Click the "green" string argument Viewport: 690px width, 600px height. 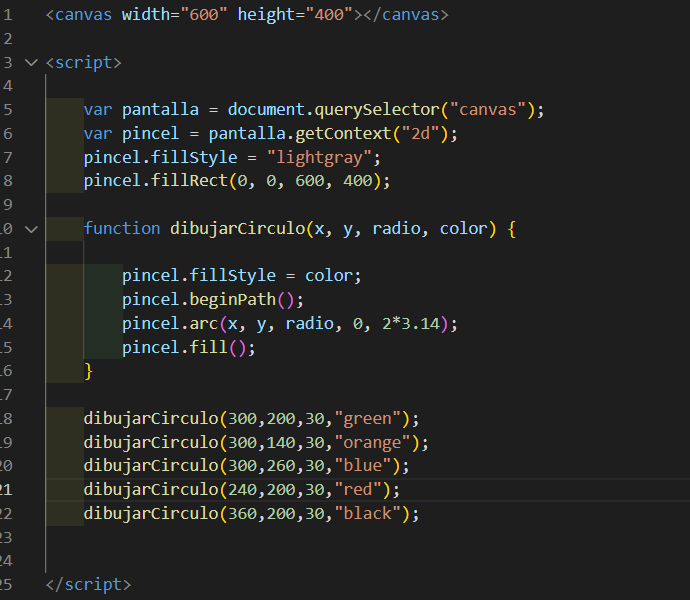click(367, 419)
